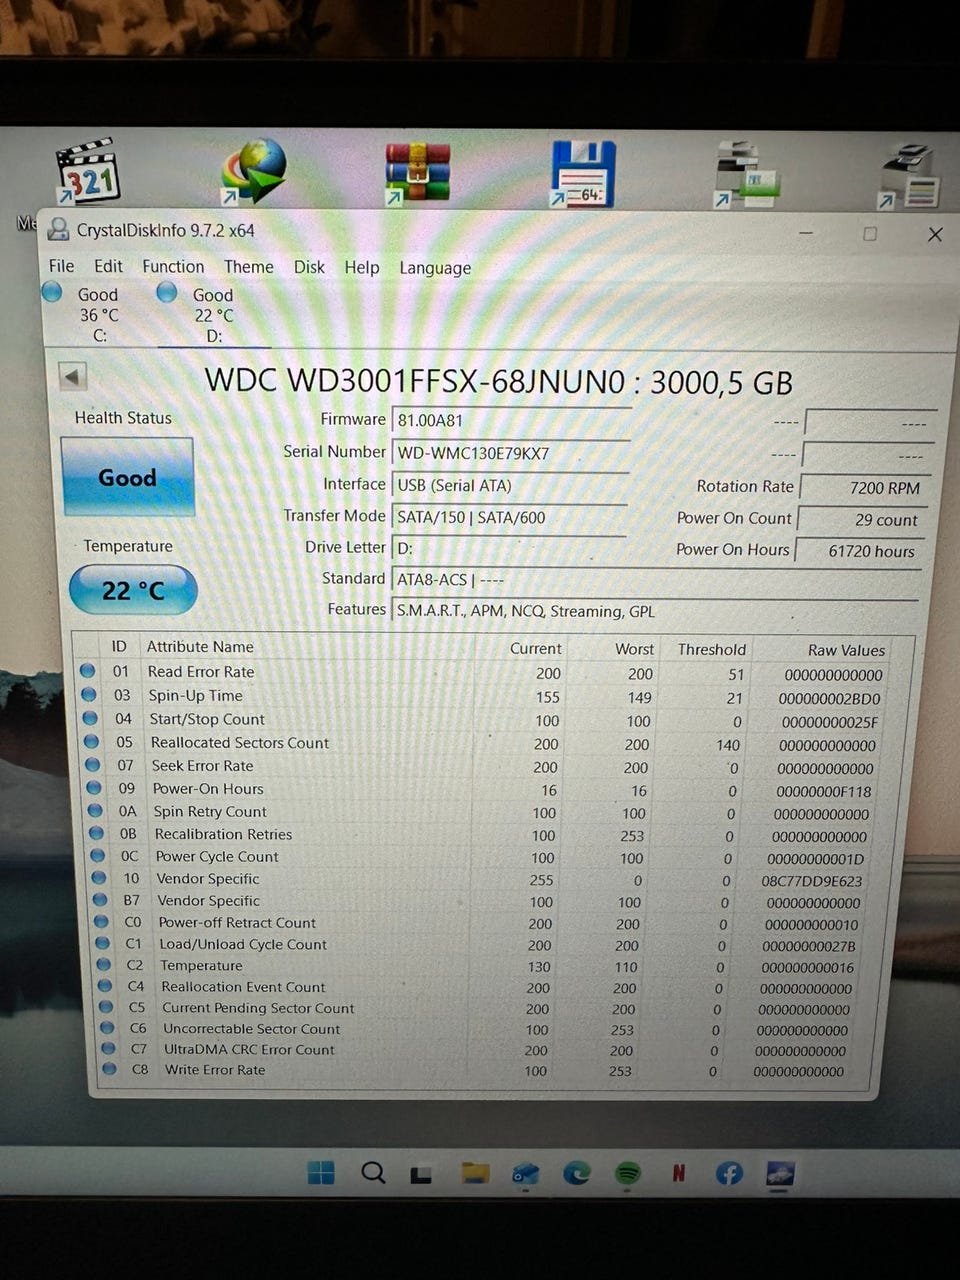960x1280 pixels.
Task: Select the Reallocation Event Count row text
Action: [243, 986]
